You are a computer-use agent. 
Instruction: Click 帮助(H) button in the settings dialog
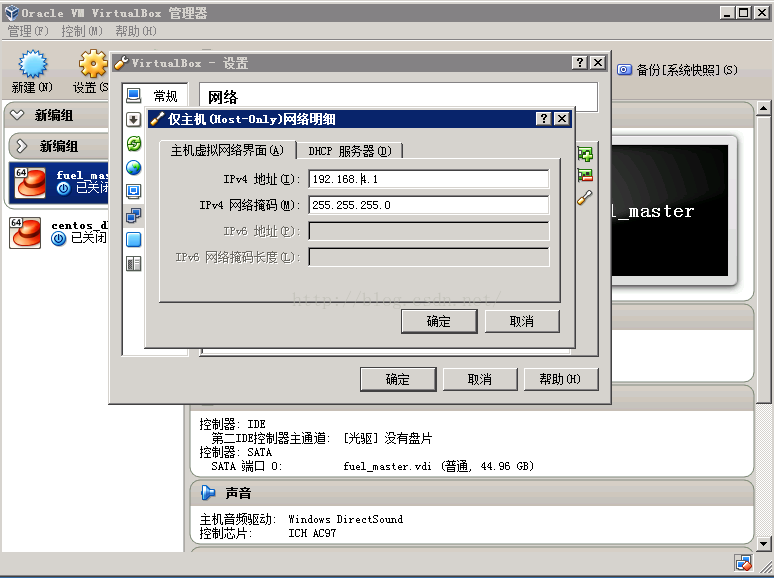(x=561, y=379)
